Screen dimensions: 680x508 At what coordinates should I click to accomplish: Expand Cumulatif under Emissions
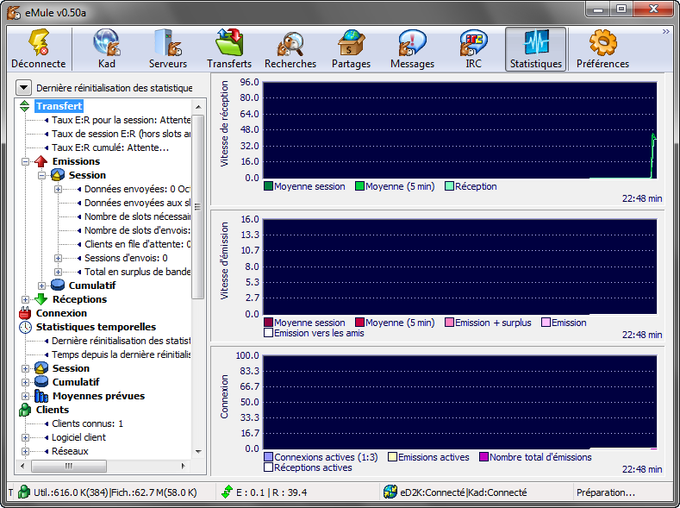click(x=42, y=286)
